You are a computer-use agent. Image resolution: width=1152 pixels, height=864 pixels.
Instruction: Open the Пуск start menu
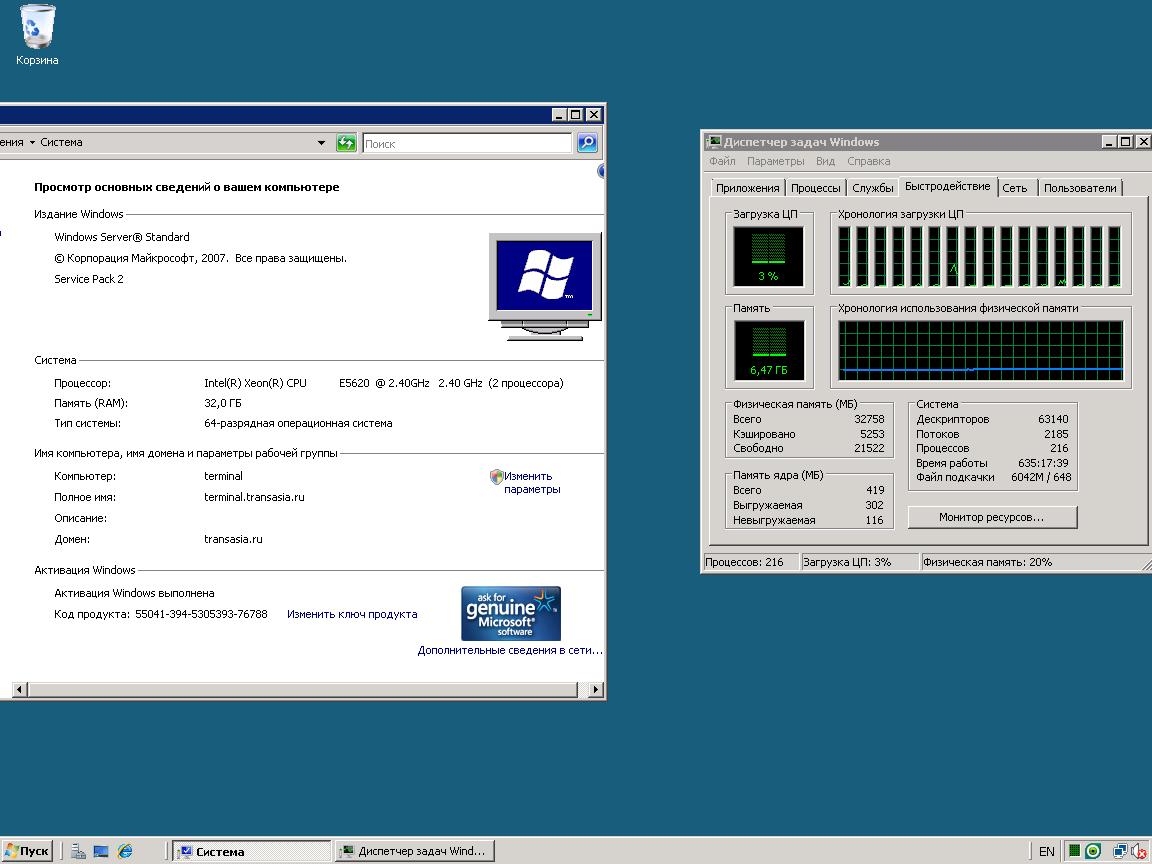tap(27, 851)
